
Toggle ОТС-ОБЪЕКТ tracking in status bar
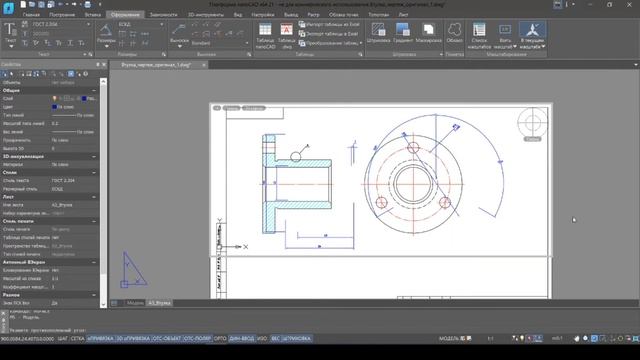[167, 338]
